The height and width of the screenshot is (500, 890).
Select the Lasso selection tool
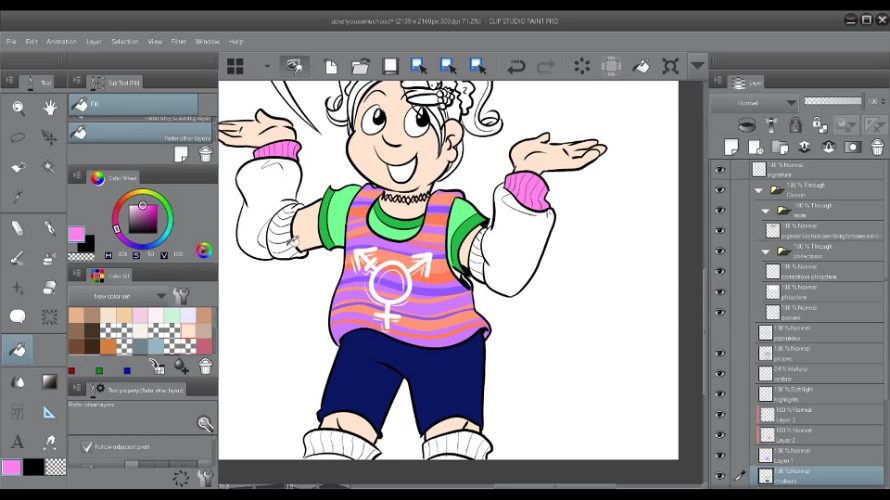pyautogui.click(x=18, y=137)
